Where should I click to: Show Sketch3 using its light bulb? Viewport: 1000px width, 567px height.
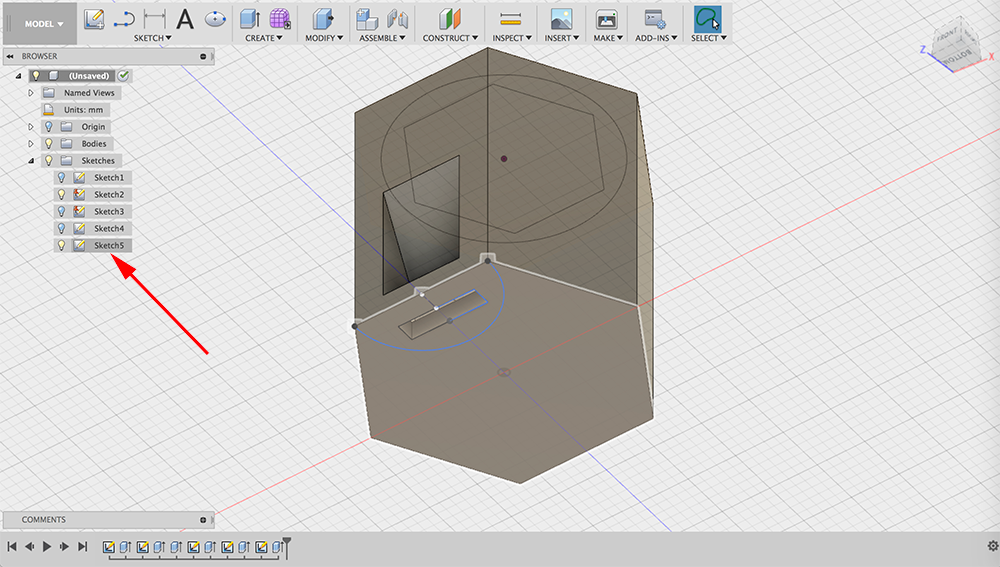[61, 211]
